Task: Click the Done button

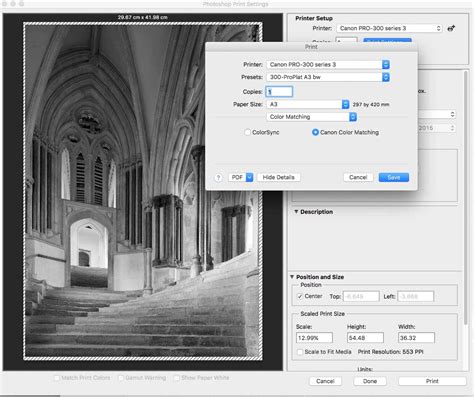Action: (x=370, y=381)
